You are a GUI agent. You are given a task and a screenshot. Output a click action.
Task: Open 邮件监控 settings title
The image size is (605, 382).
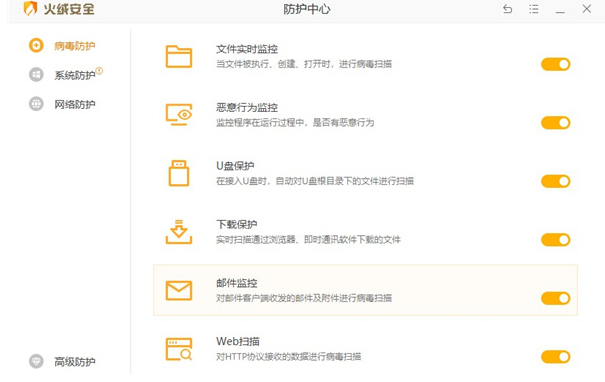(x=237, y=283)
